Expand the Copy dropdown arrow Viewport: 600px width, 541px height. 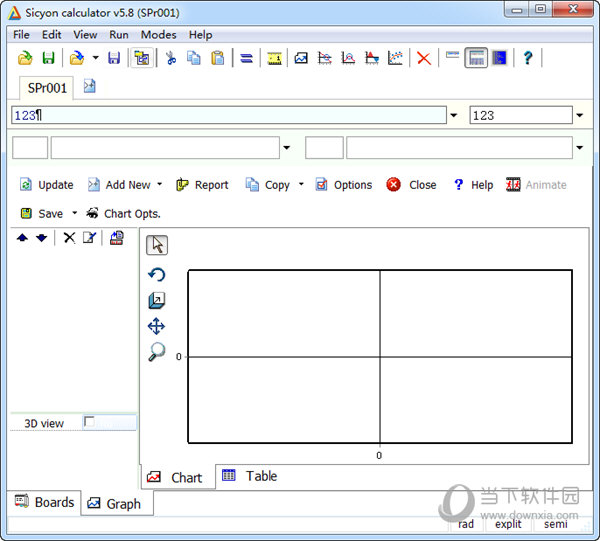click(301, 184)
